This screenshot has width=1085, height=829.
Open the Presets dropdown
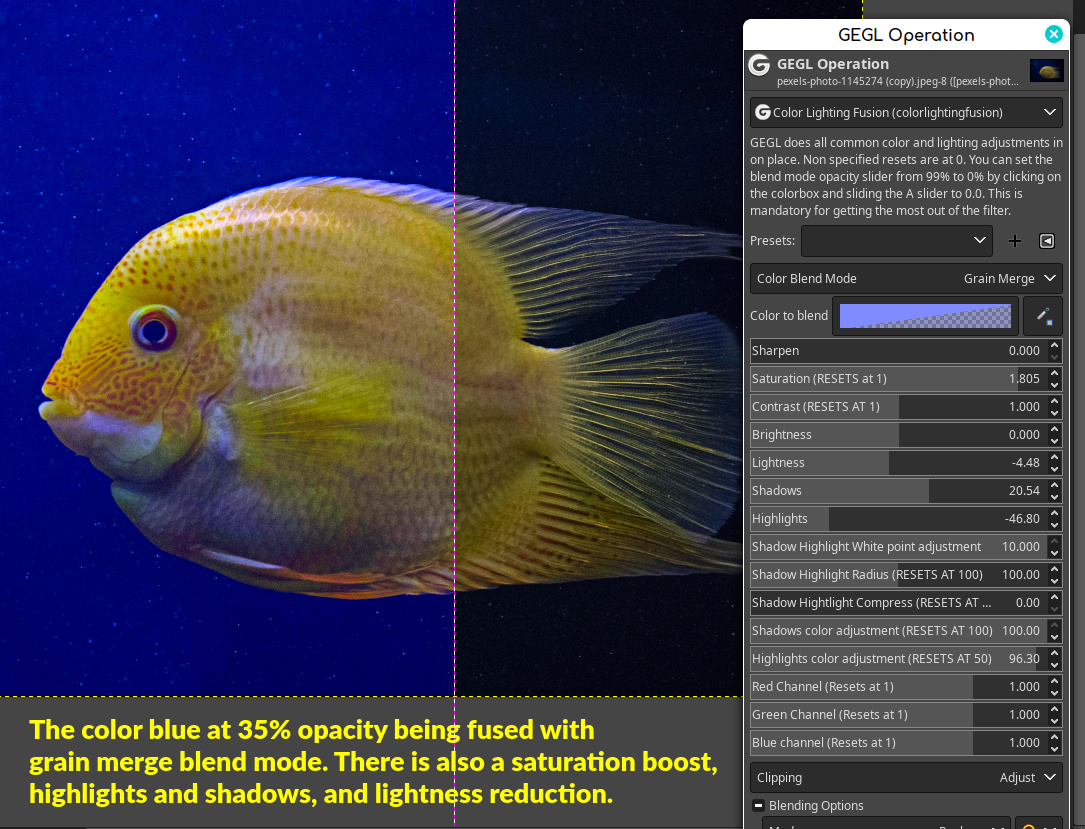click(x=897, y=241)
